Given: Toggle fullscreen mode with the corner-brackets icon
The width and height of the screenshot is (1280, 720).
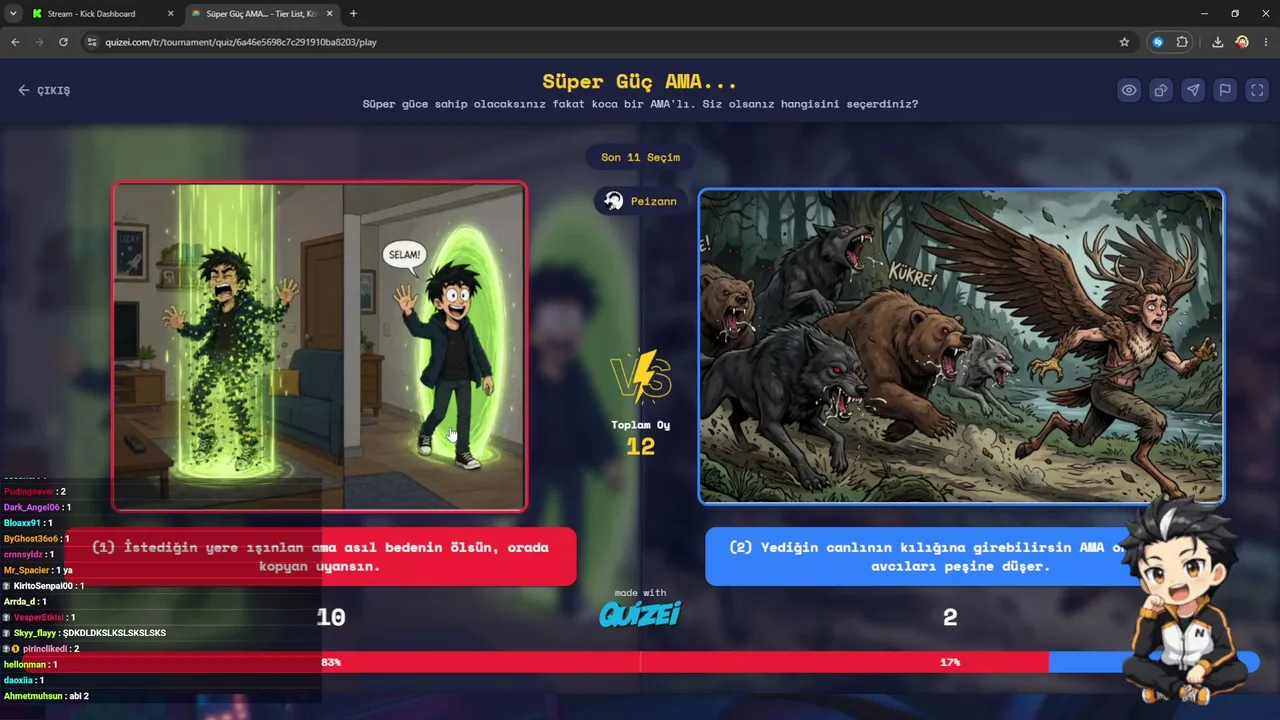Looking at the screenshot, I should tap(1257, 90).
